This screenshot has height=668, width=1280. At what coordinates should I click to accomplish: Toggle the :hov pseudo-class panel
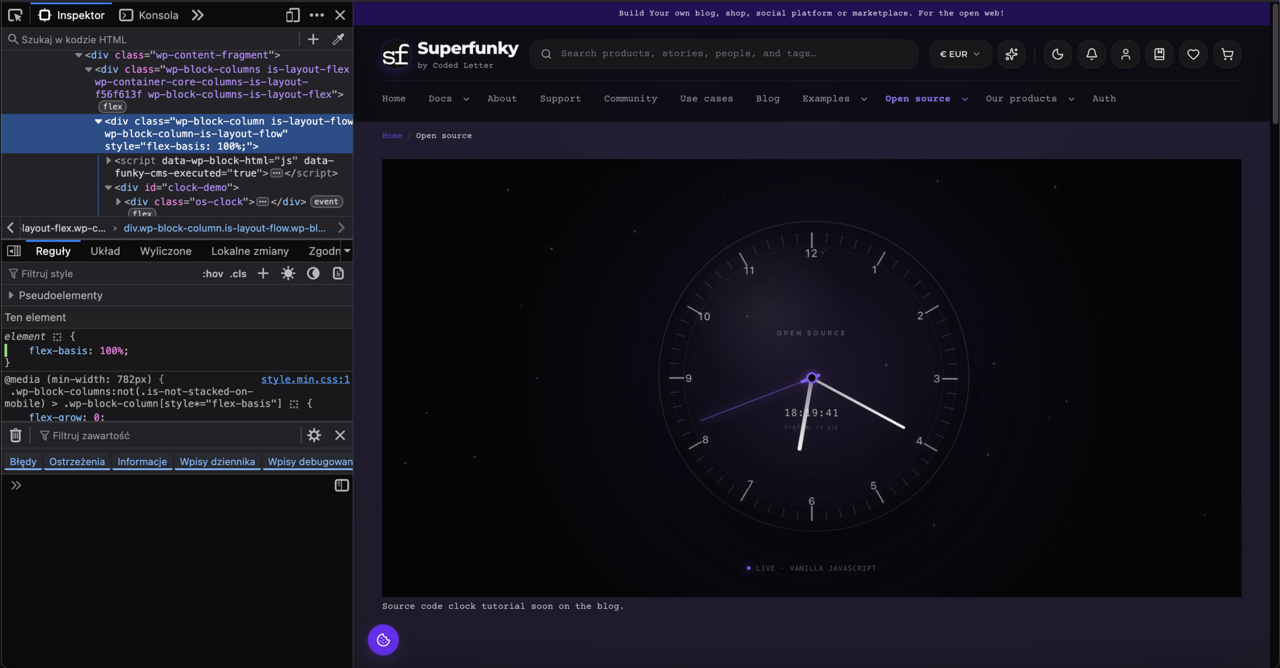coord(213,273)
